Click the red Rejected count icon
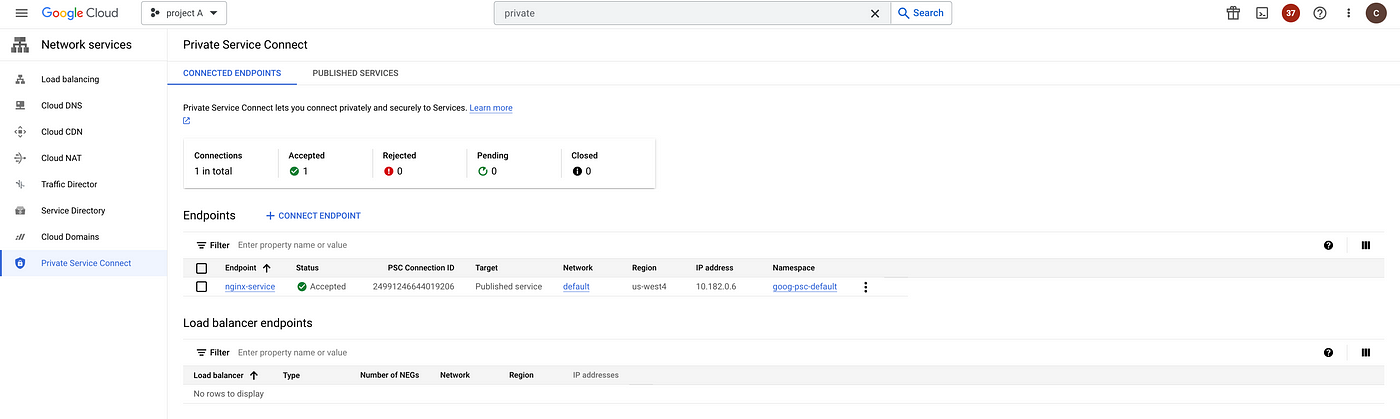This screenshot has height=419, width=1400. tap(389, 171)
